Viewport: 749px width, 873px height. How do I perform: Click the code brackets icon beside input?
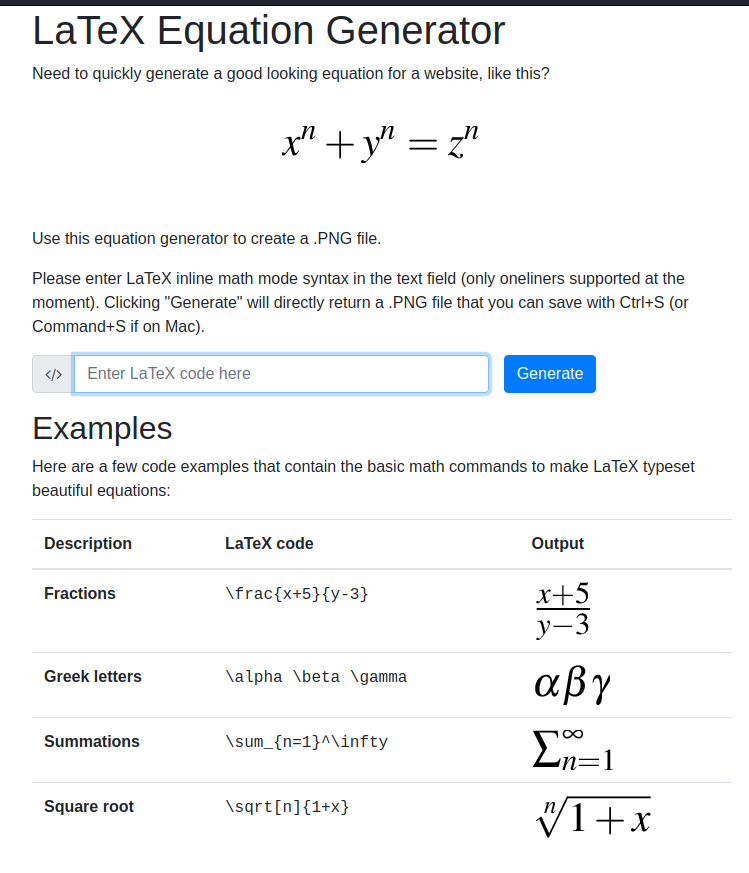54,374
